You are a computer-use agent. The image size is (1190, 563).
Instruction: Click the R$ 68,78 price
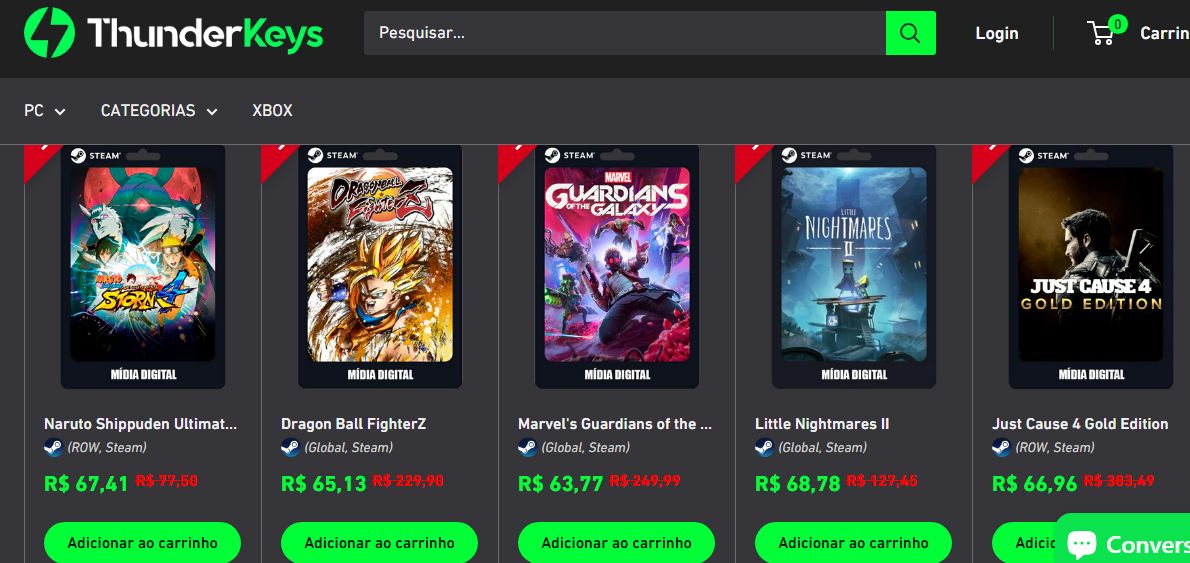(798, 483)
